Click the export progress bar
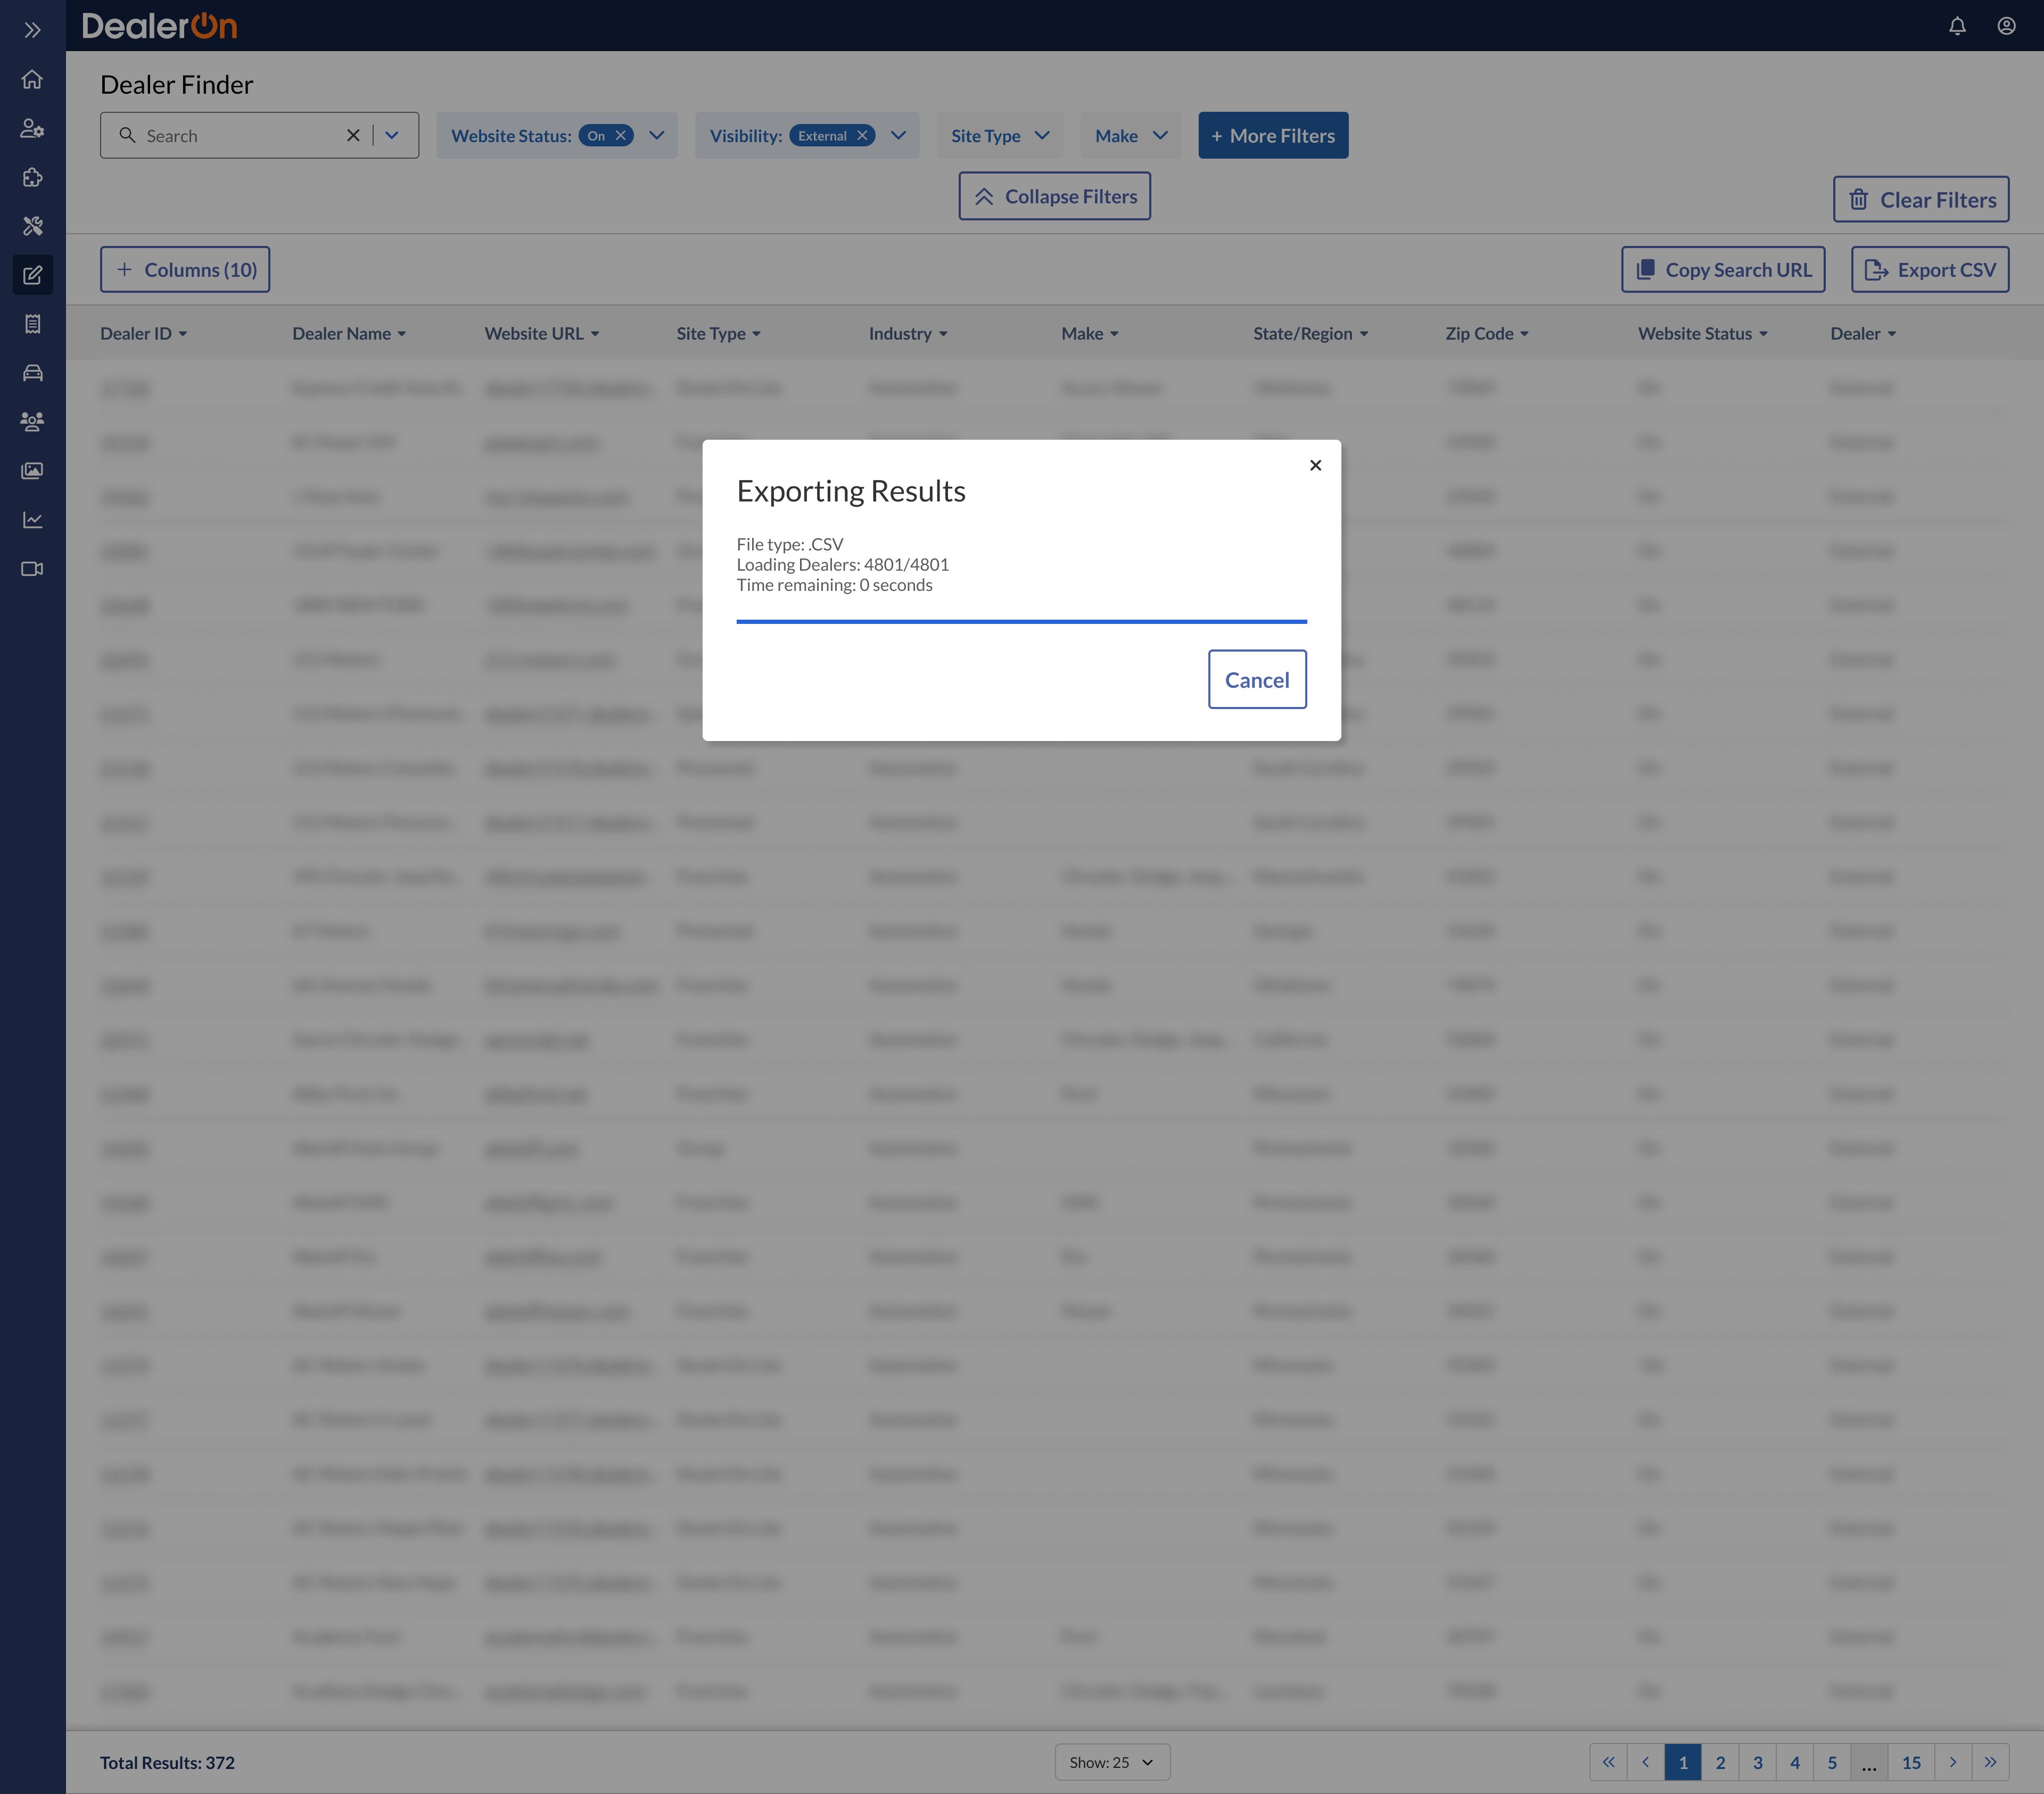 1021,621
